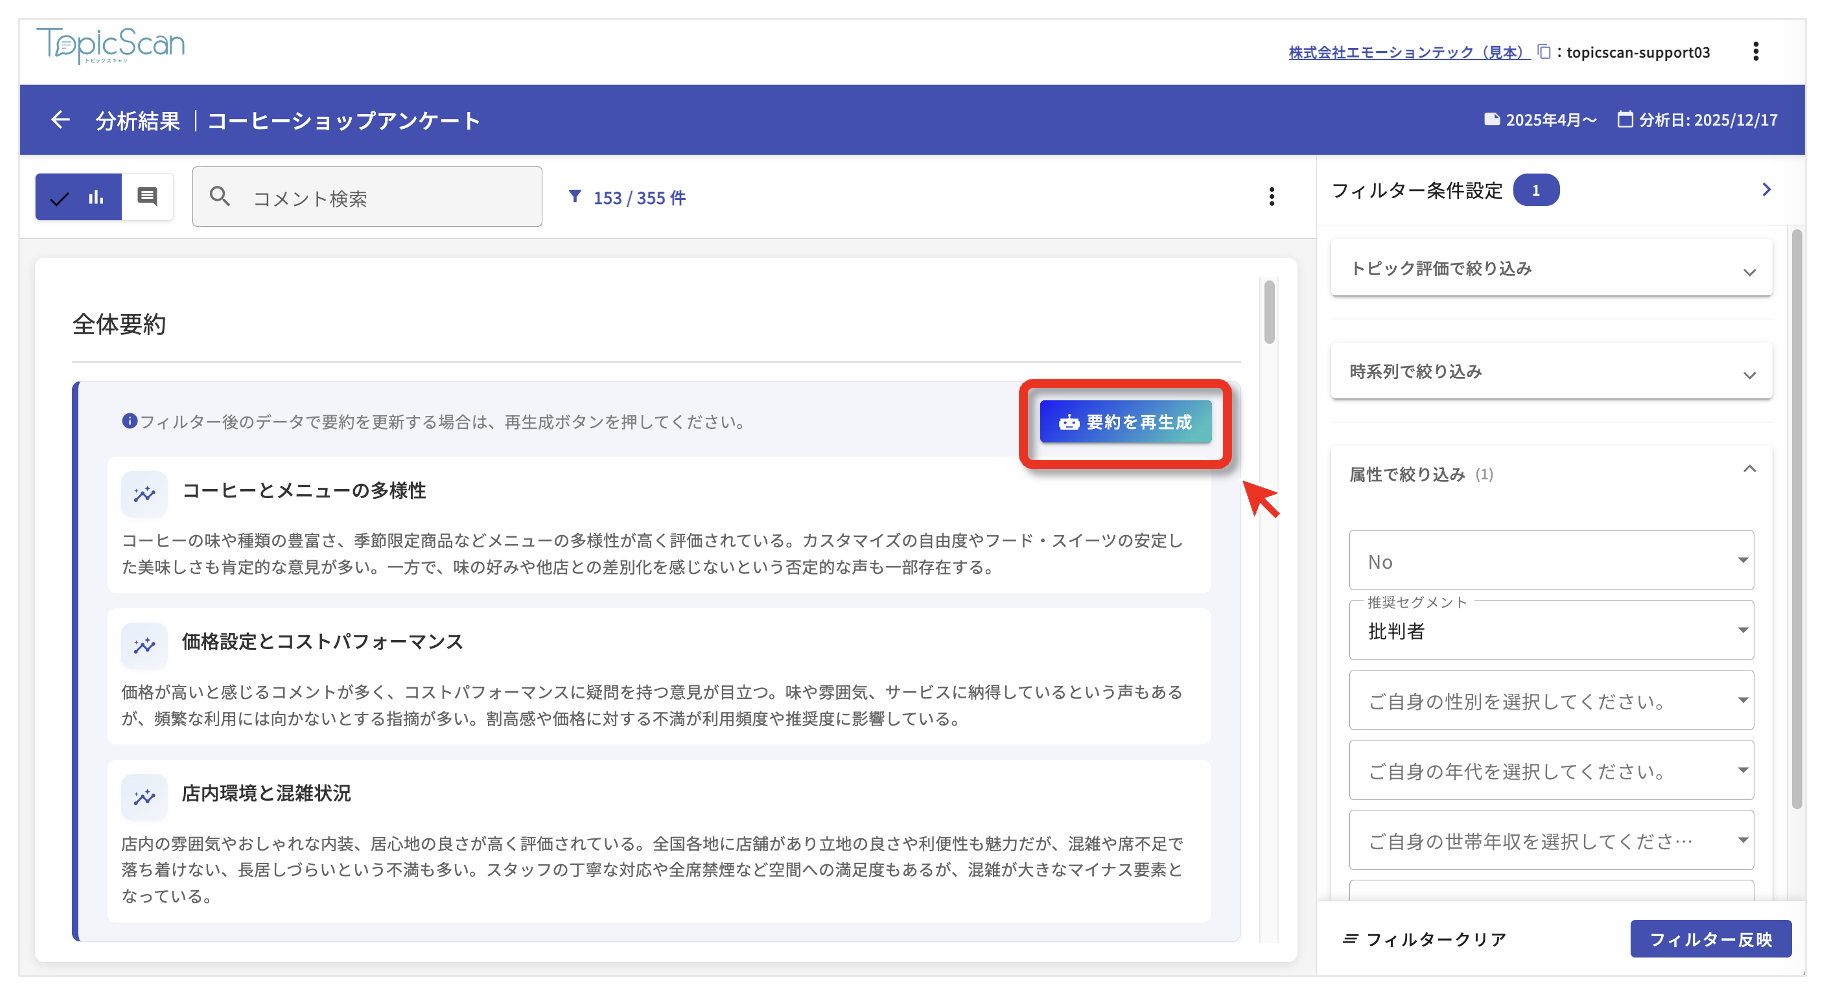The image size is (1824, 994).
Task: Click the back arrow in header
Action: pos(60,120)
